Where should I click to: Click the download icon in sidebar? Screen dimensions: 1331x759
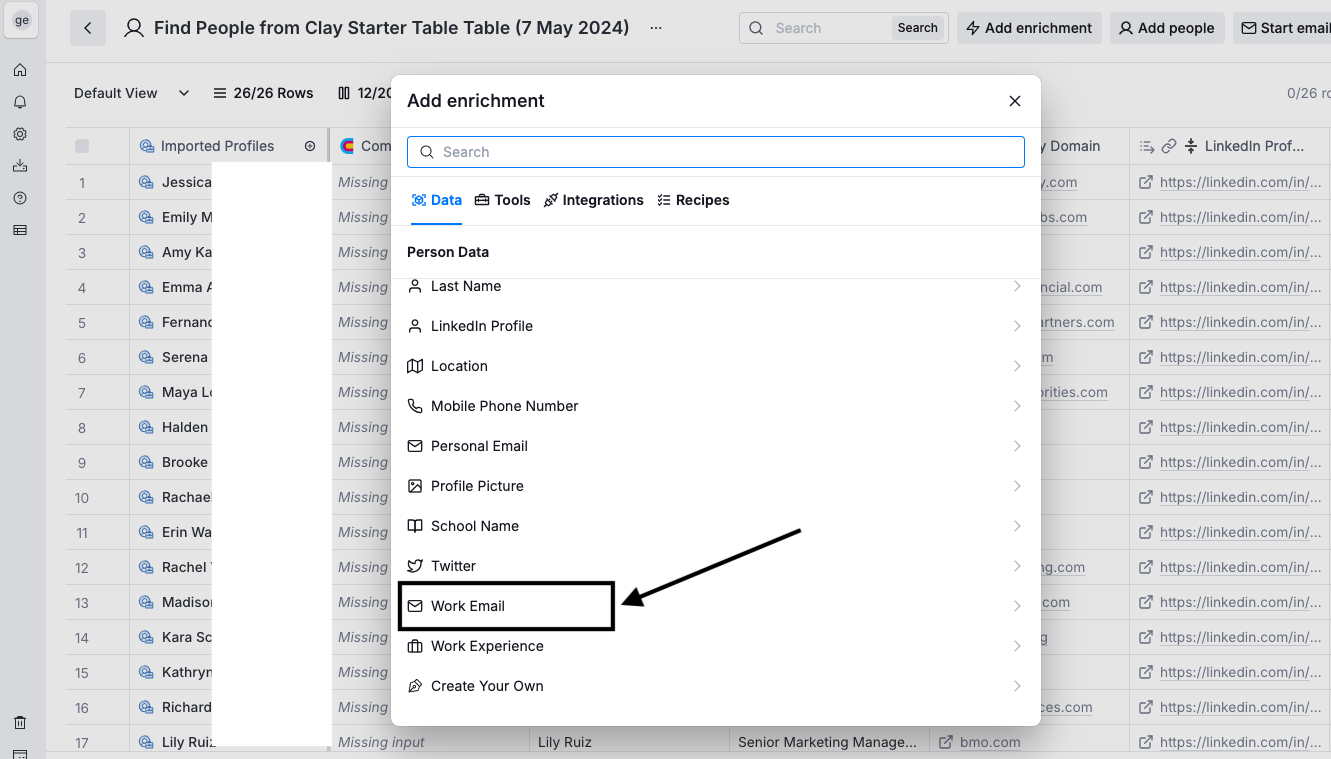[x=20, y=166]
